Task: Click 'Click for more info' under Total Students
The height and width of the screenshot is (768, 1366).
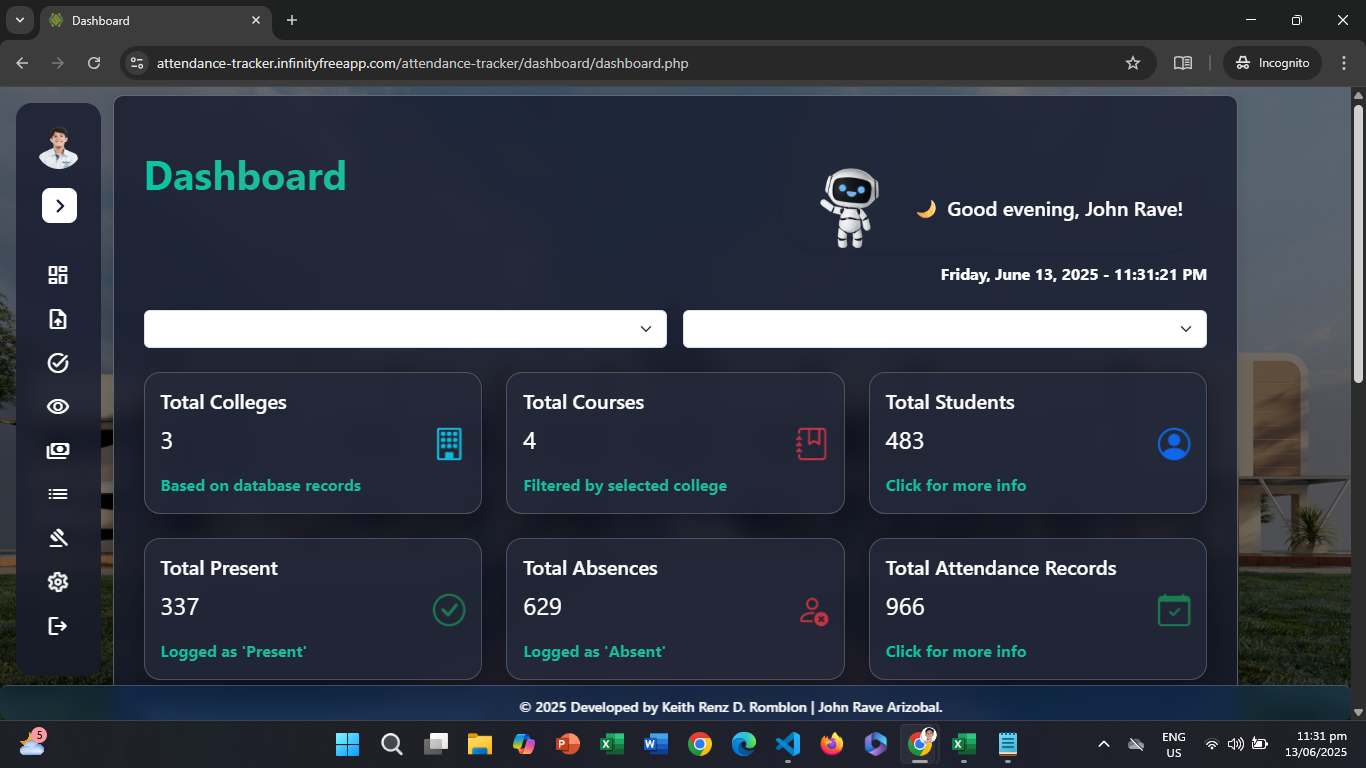Action: point(956,485)
